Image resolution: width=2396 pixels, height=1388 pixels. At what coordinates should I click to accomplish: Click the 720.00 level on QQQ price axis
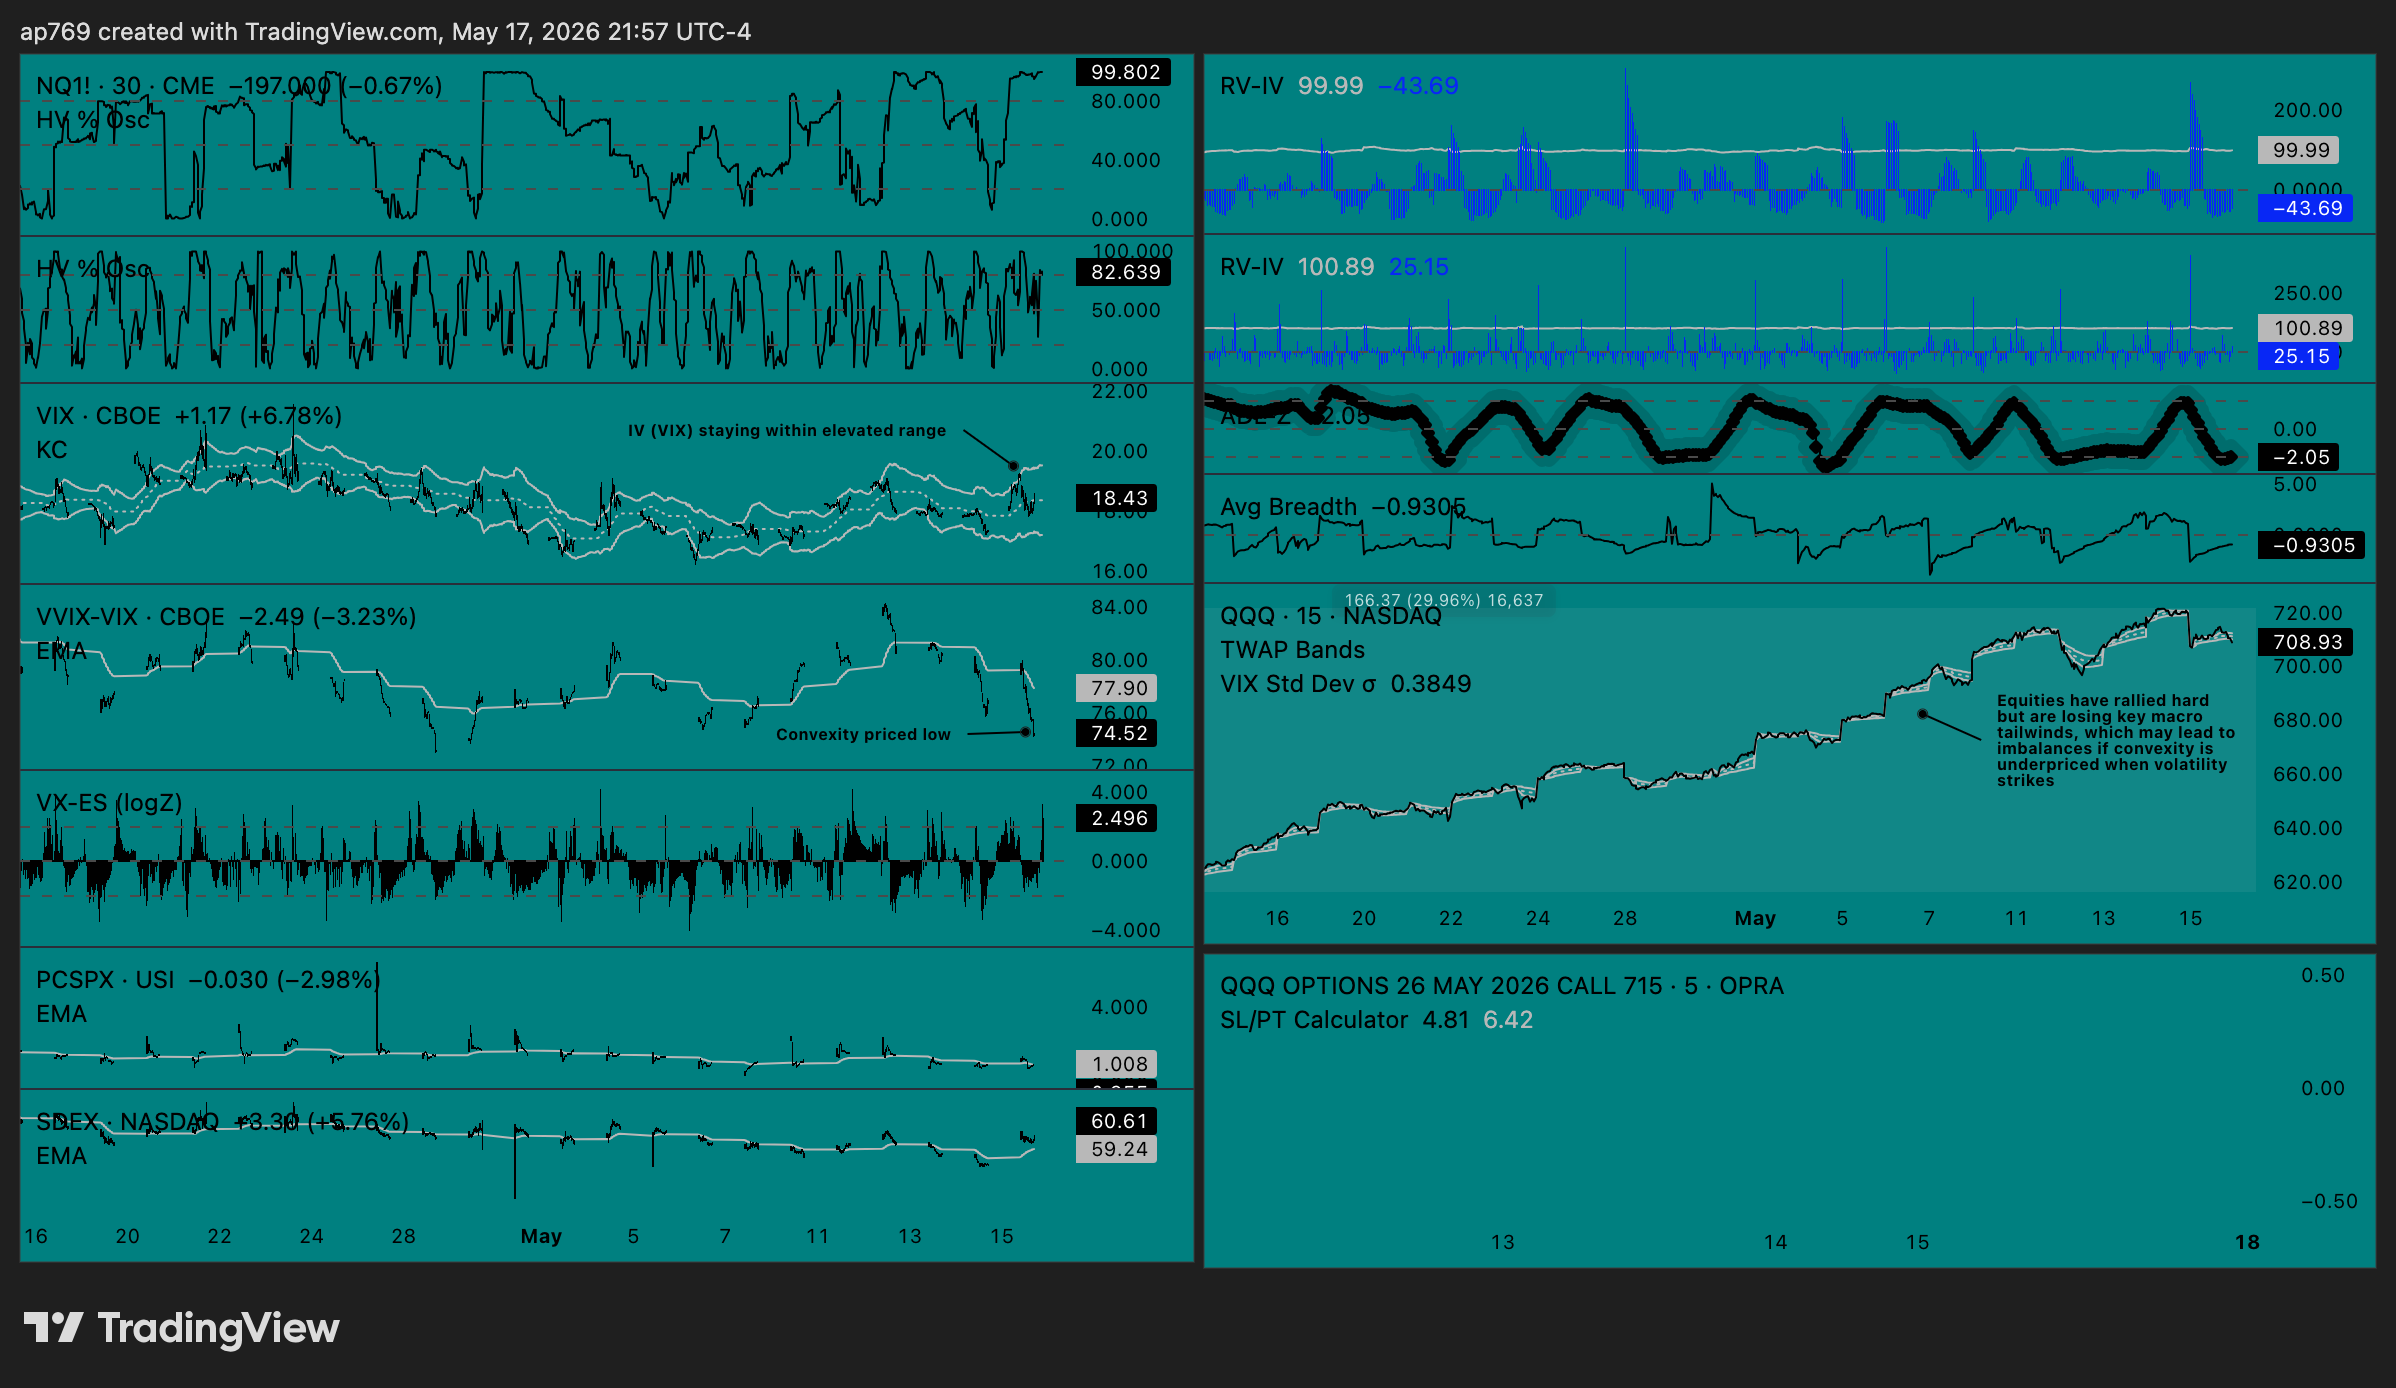click(x=2307, y=613)
